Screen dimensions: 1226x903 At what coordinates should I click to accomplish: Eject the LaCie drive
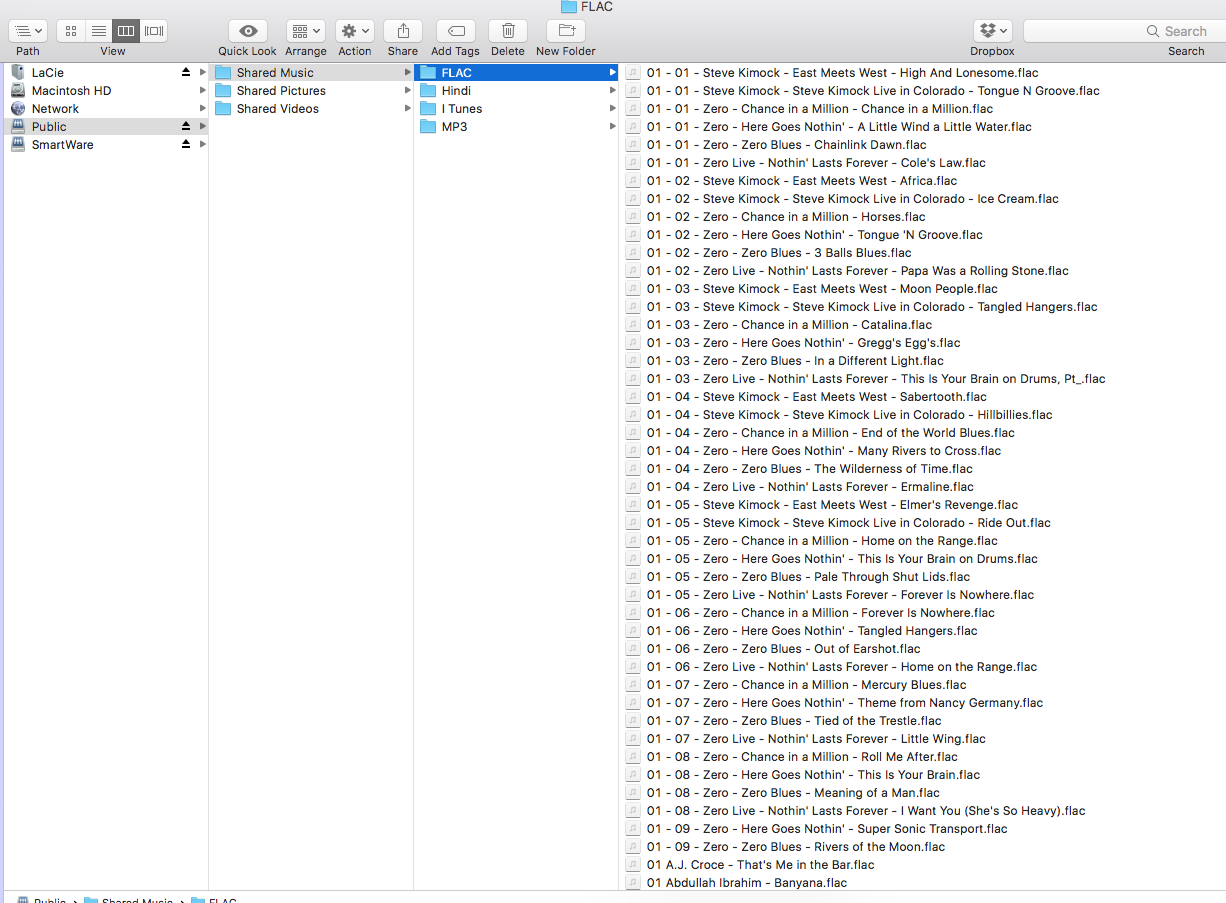185,72
